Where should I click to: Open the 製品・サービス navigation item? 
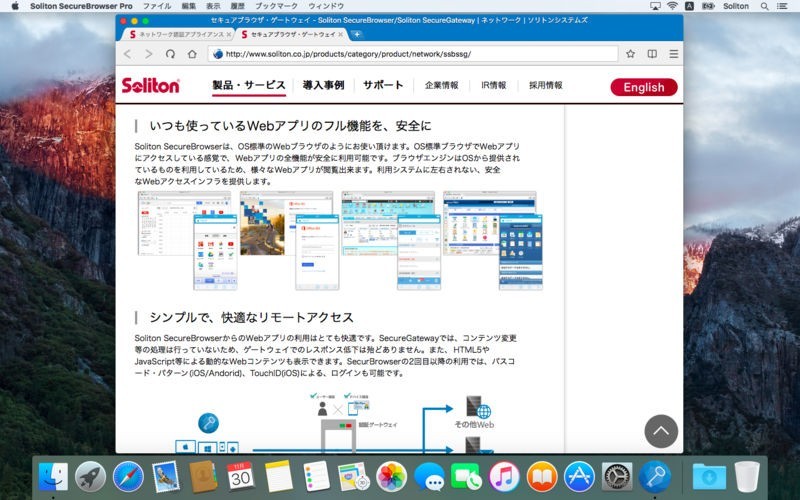[249, 86]
